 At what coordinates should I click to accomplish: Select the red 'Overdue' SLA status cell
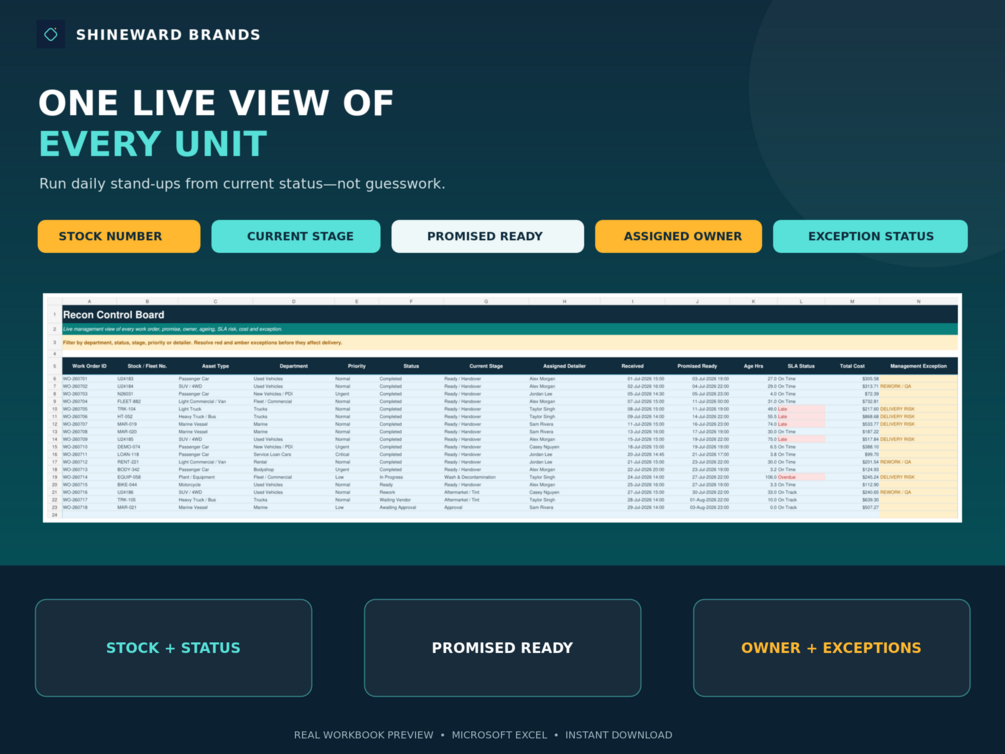click(801, 477)
